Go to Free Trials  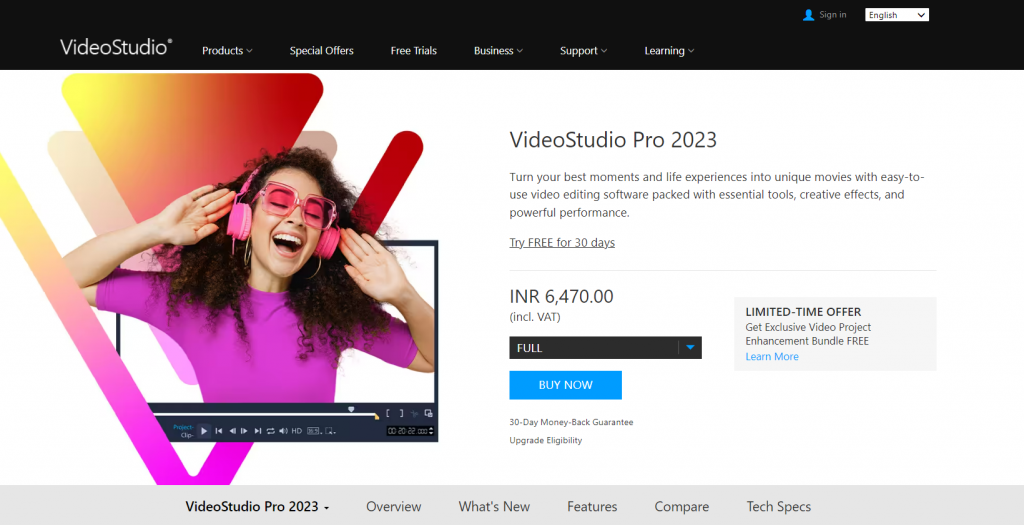[413, 50]
